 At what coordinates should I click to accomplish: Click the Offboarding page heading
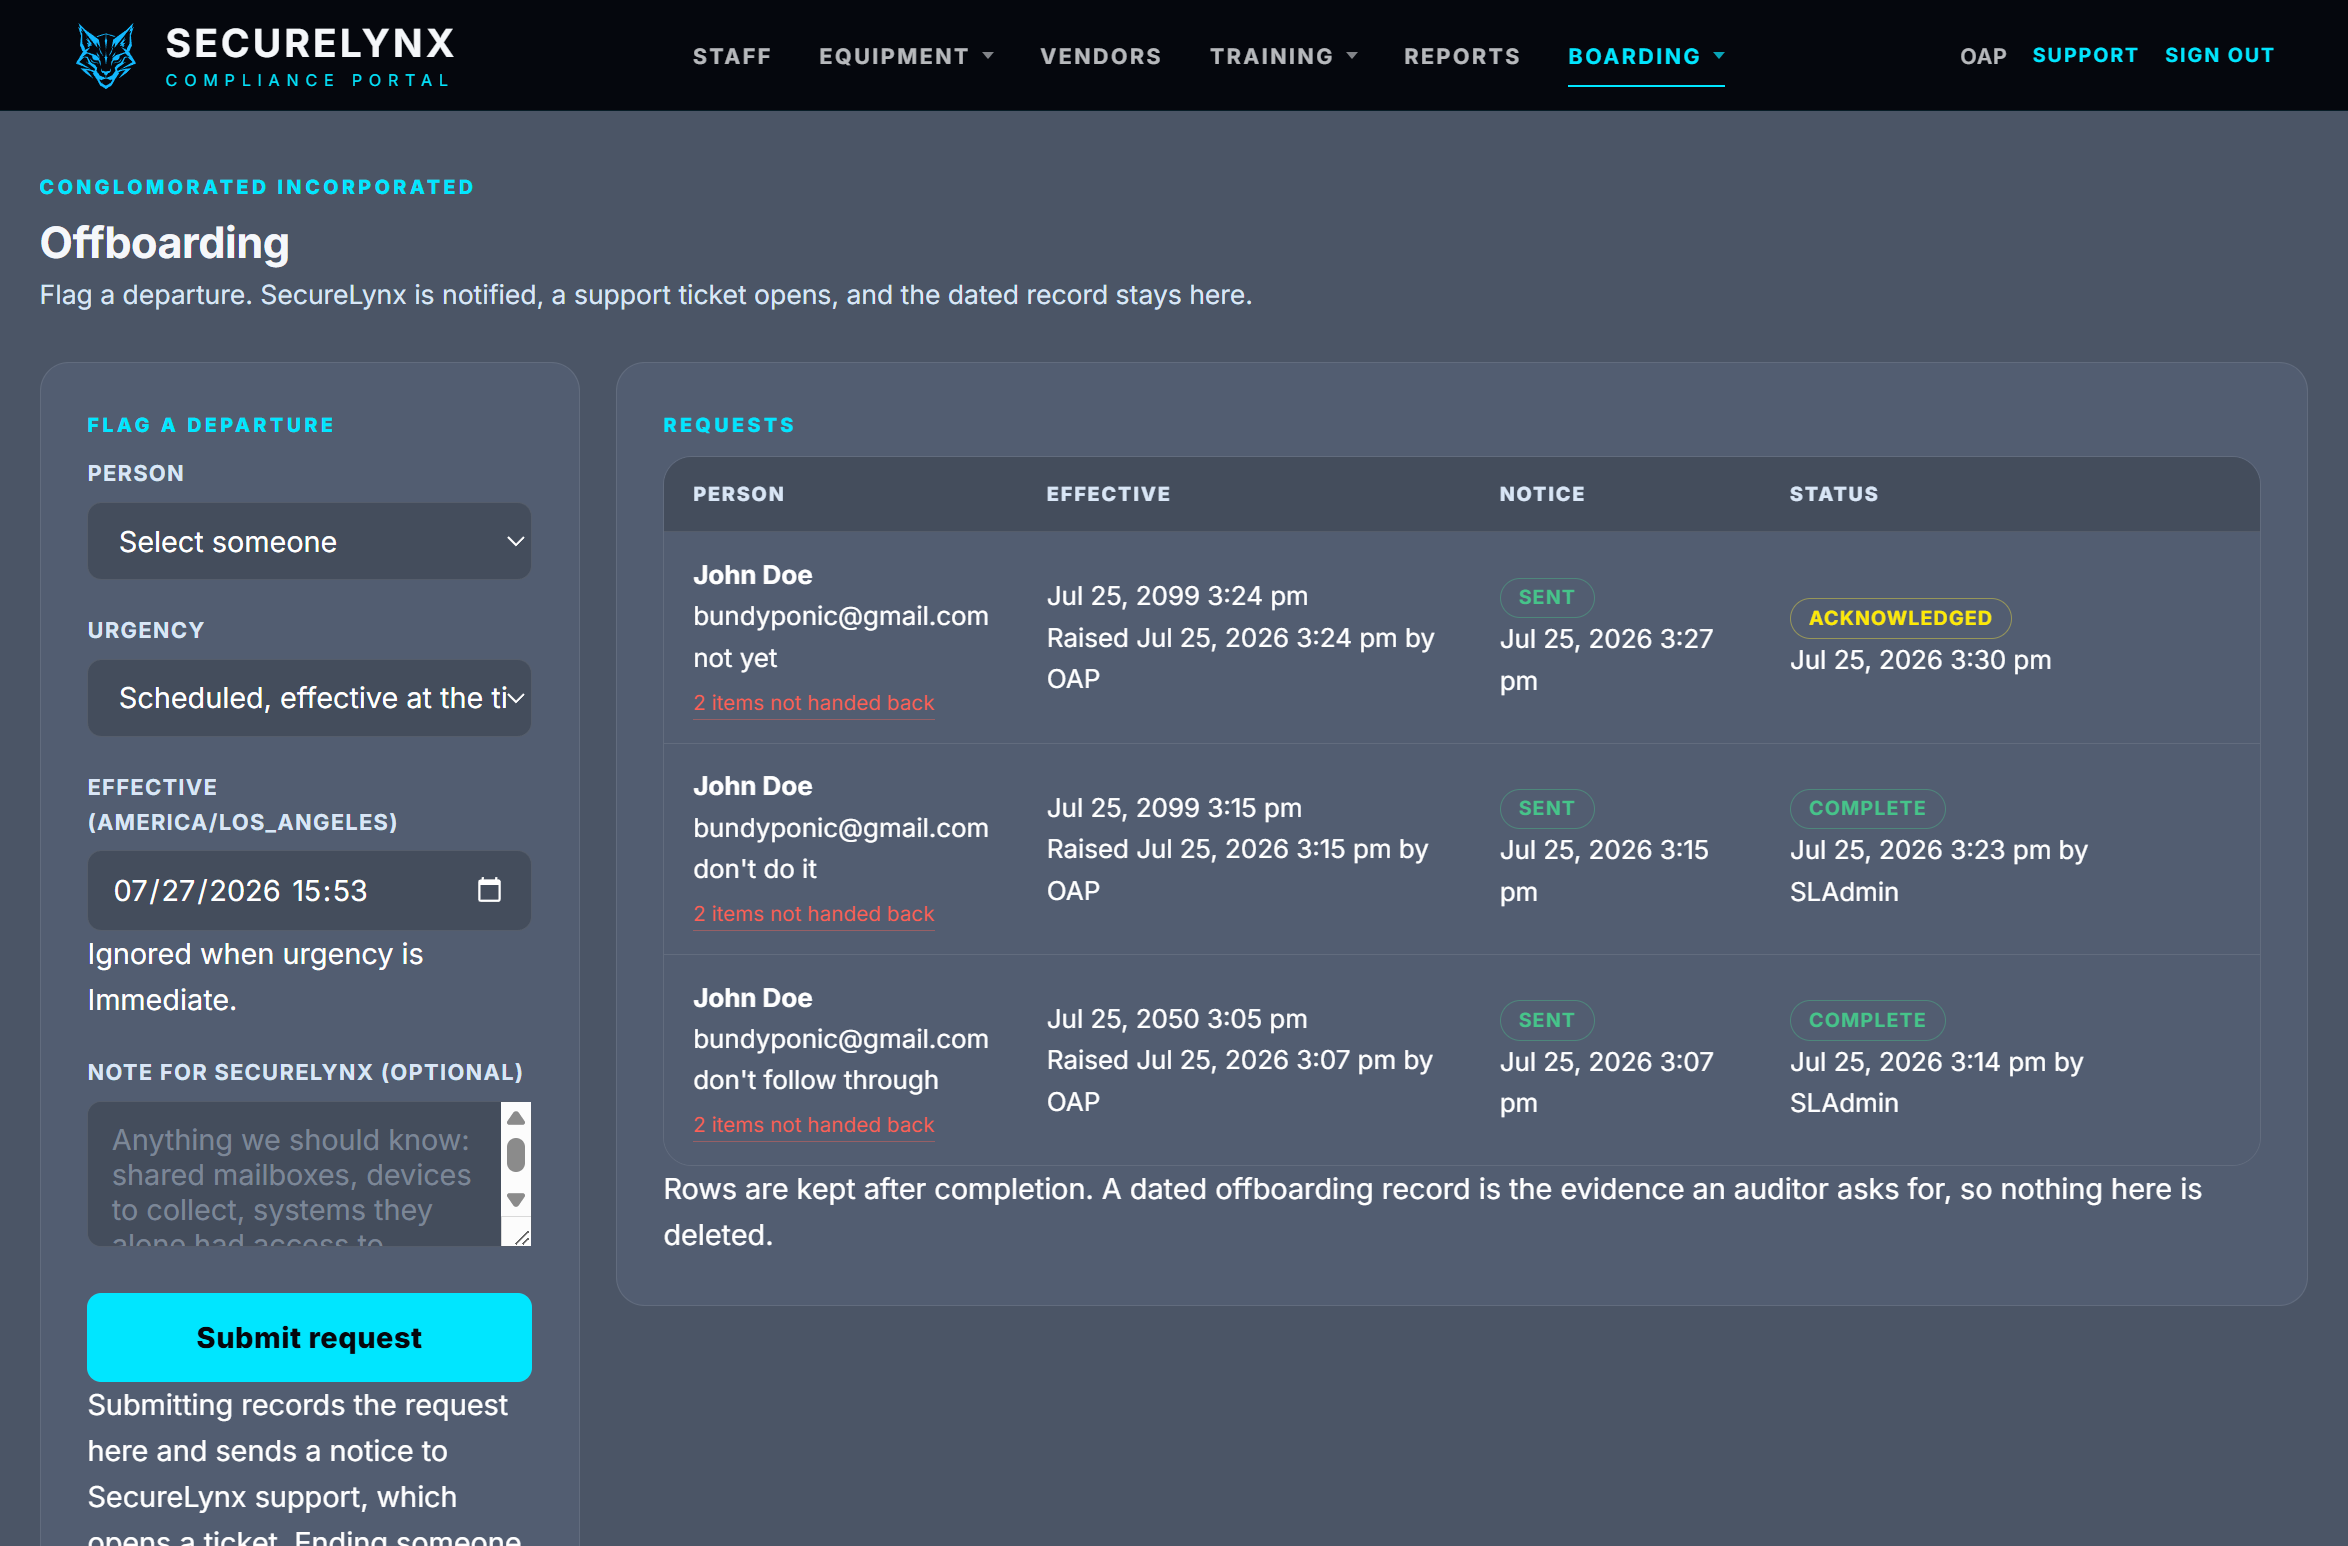coord(165,243)
